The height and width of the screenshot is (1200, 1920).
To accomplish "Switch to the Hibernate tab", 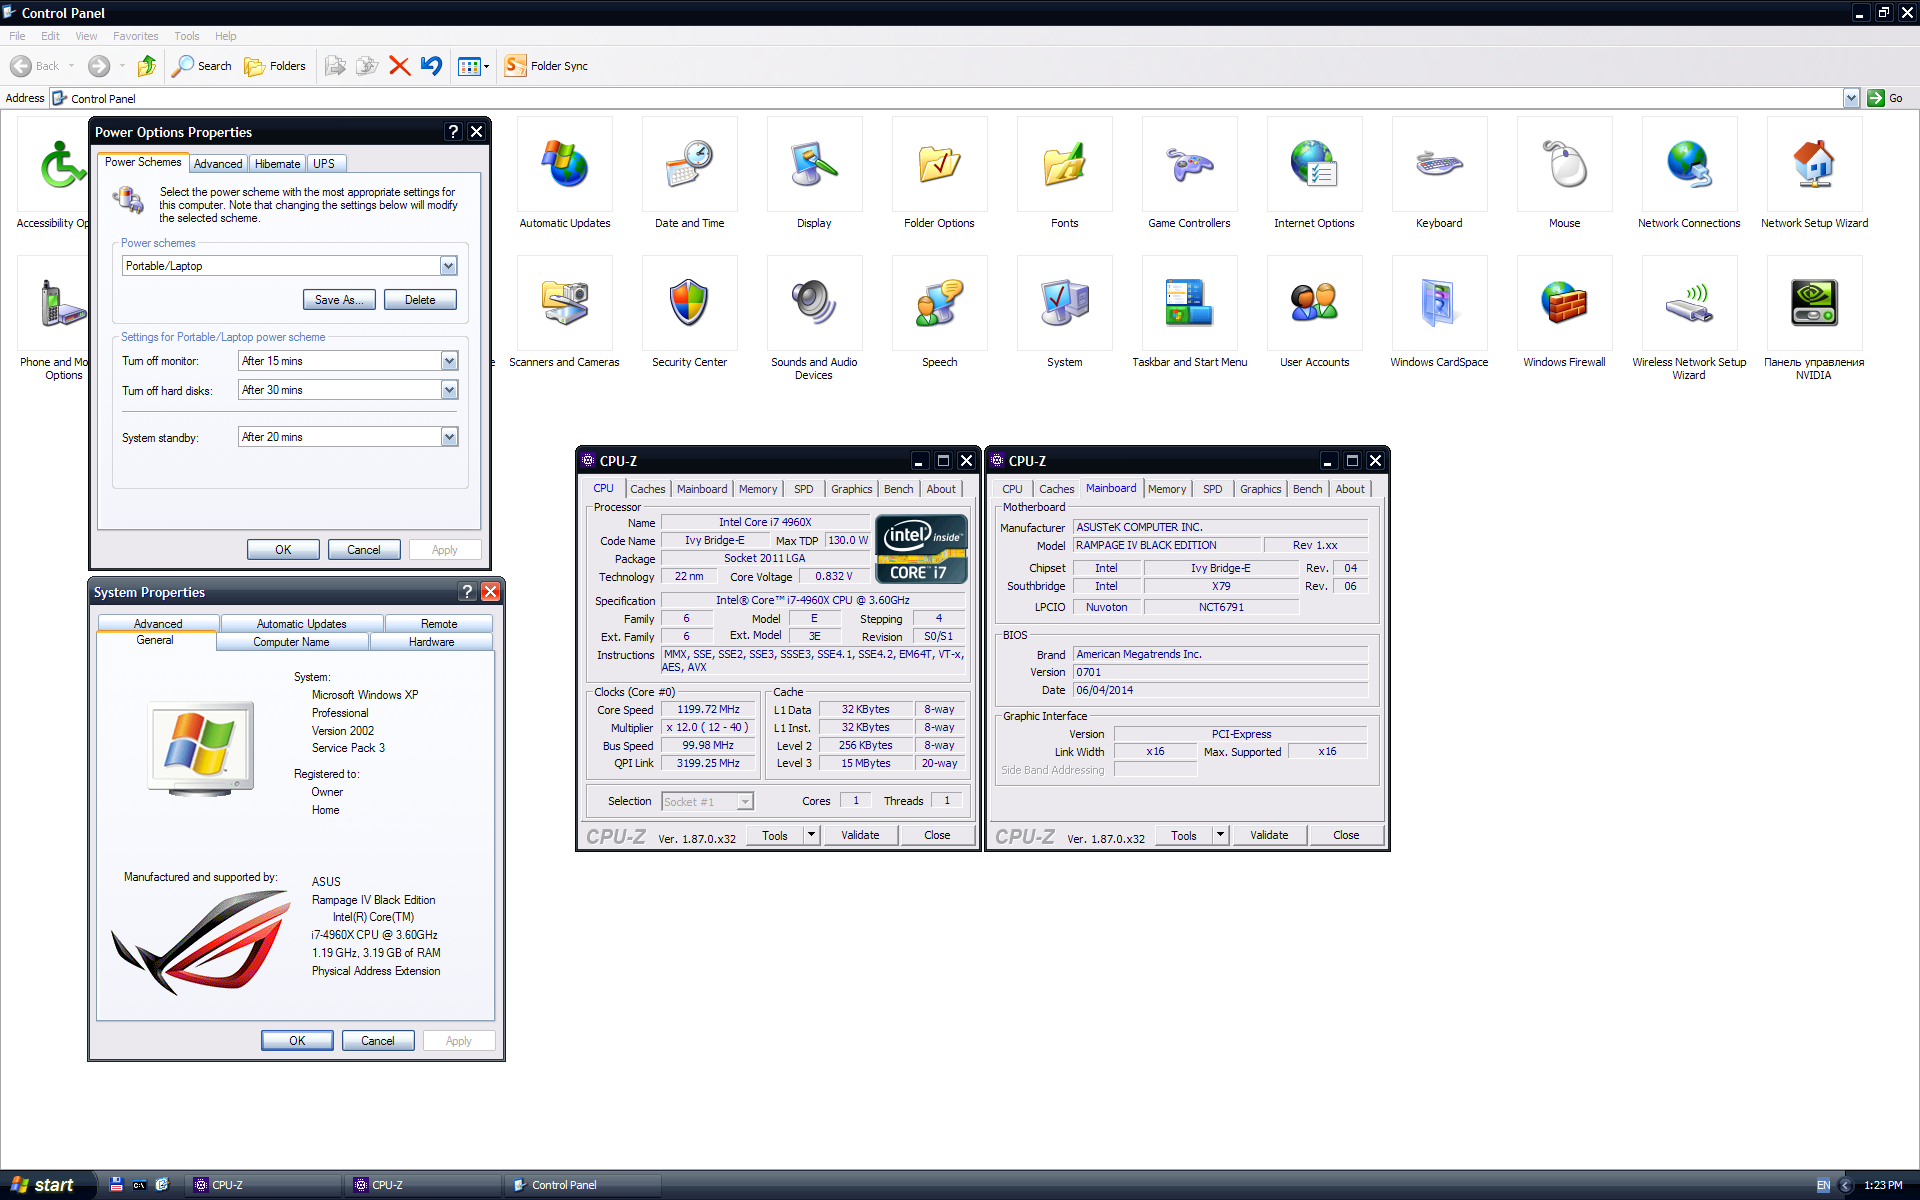I will (x=277, y=164).
